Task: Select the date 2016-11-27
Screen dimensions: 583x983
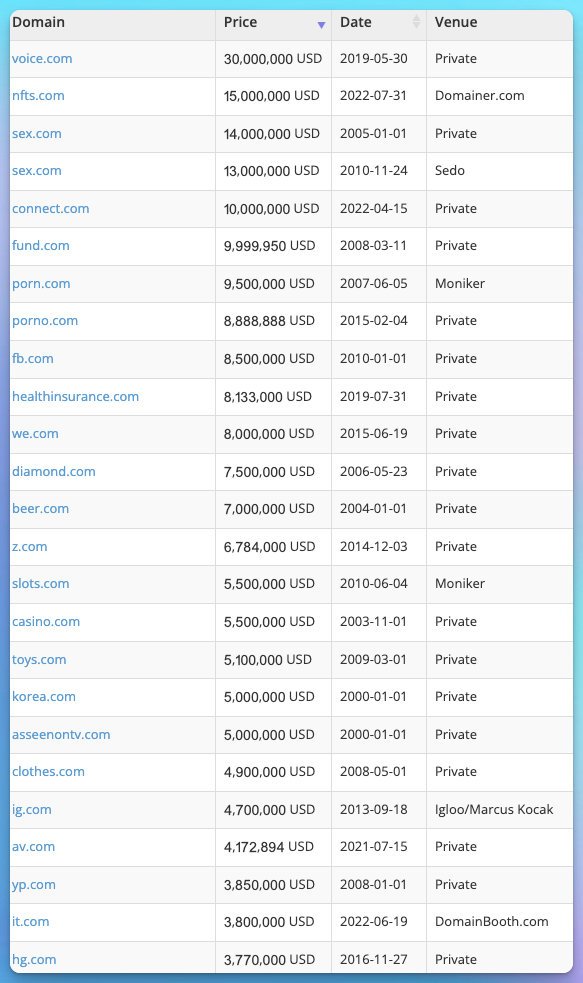Action: 374,959
